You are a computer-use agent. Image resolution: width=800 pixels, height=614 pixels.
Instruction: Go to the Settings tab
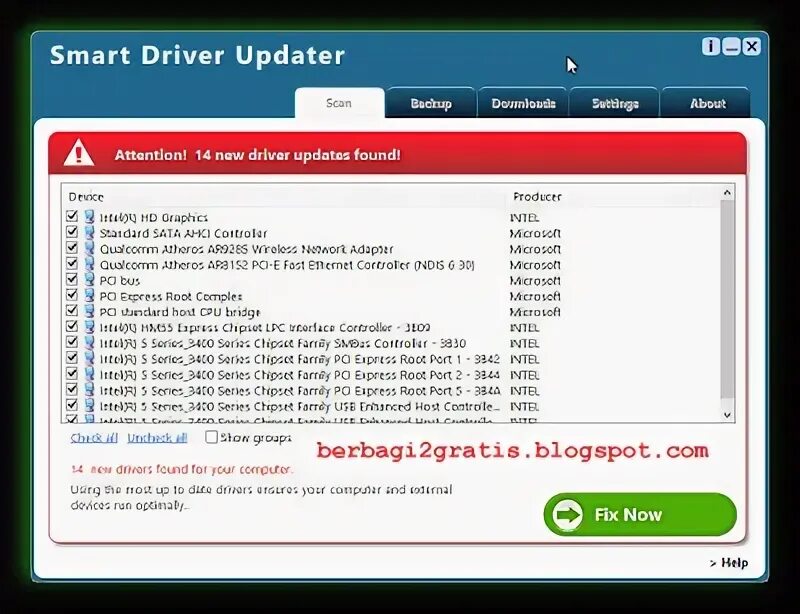(615, 103)
